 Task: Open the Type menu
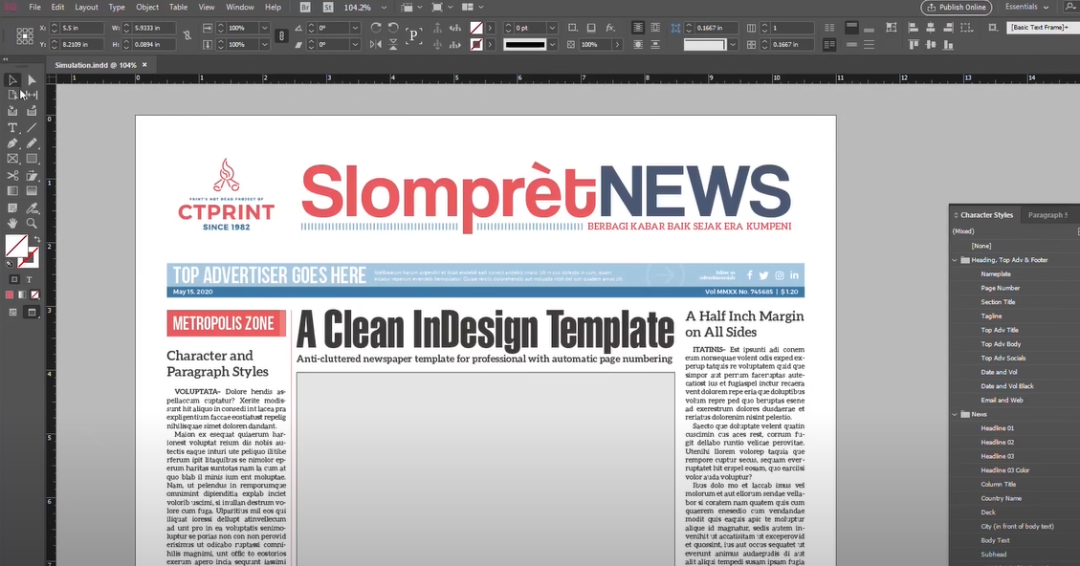pyautogui.click(x=117, y=8)
